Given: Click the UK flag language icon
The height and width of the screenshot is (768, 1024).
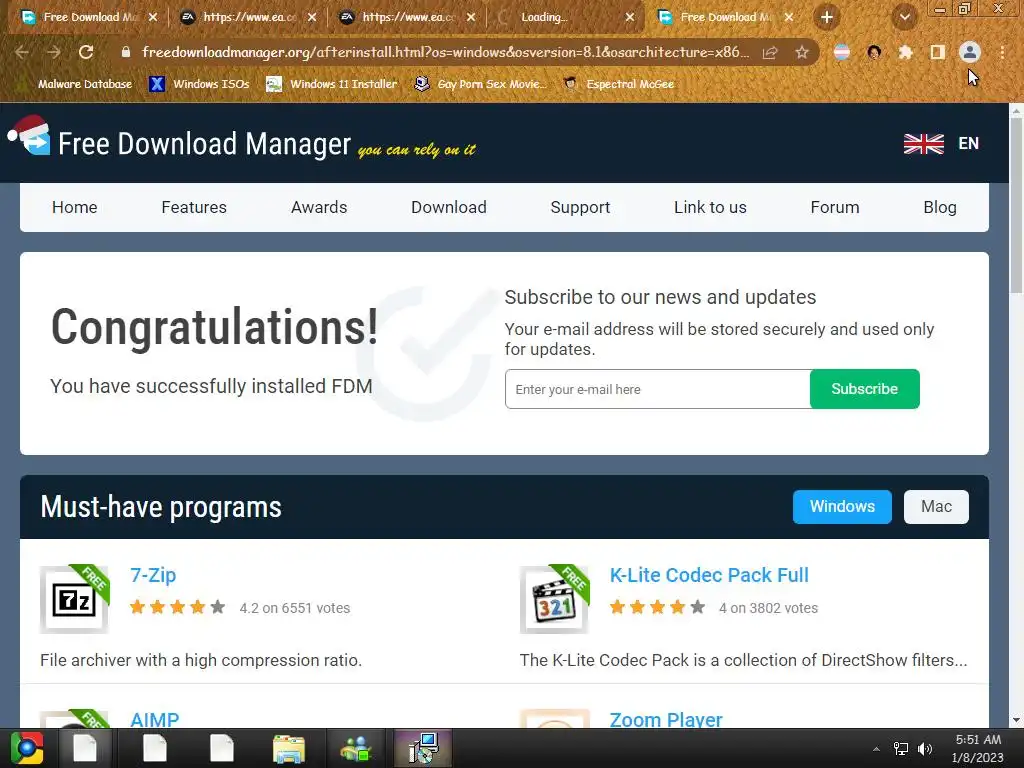Looking at the screenshot, I should (923, 144).
